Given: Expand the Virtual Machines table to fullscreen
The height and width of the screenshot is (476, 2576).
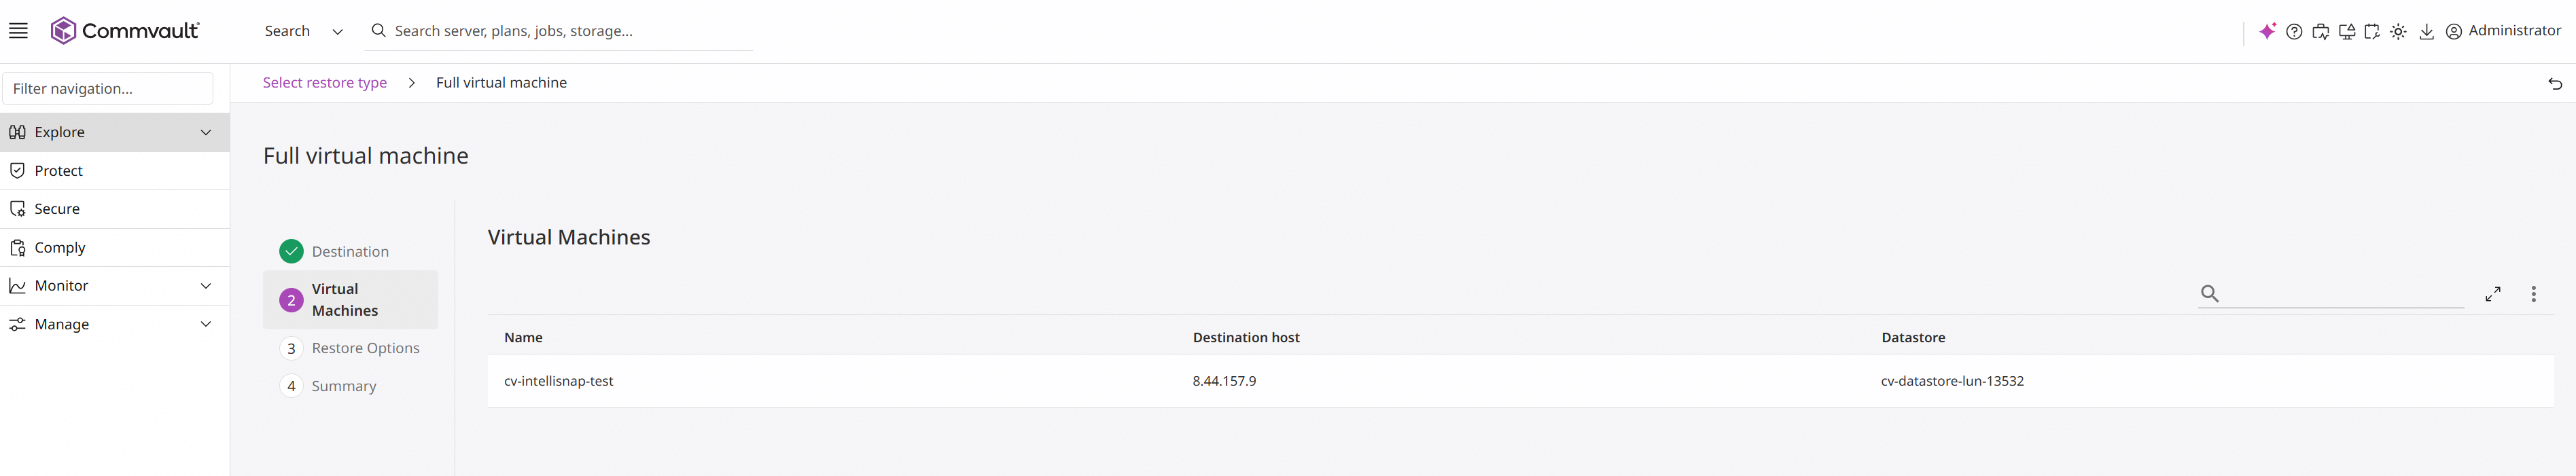Looking at the screenshot, I should [2492, 294].
